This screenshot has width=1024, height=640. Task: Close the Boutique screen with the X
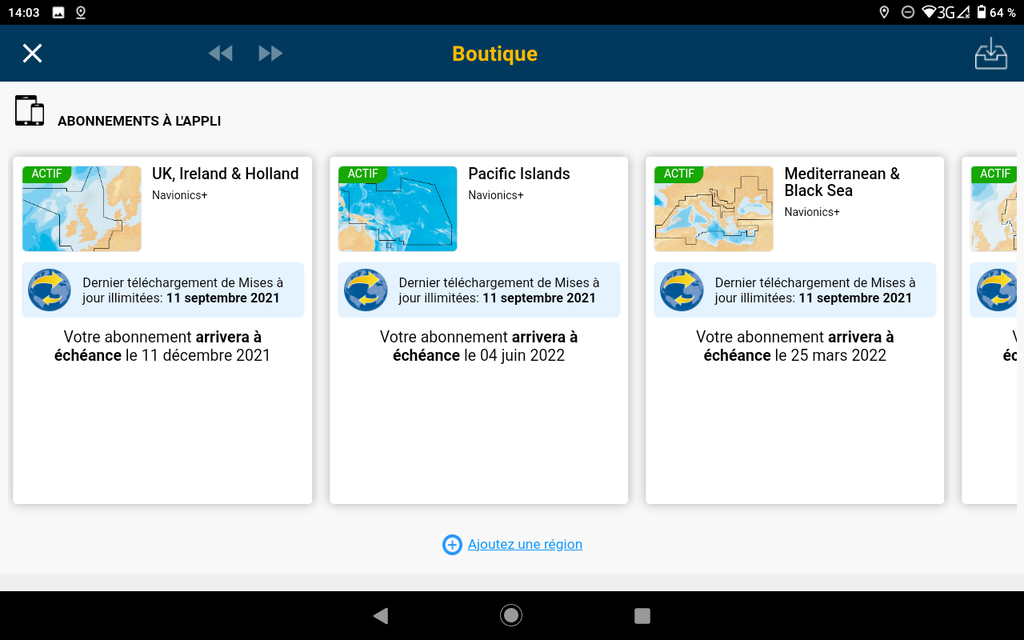32,54
